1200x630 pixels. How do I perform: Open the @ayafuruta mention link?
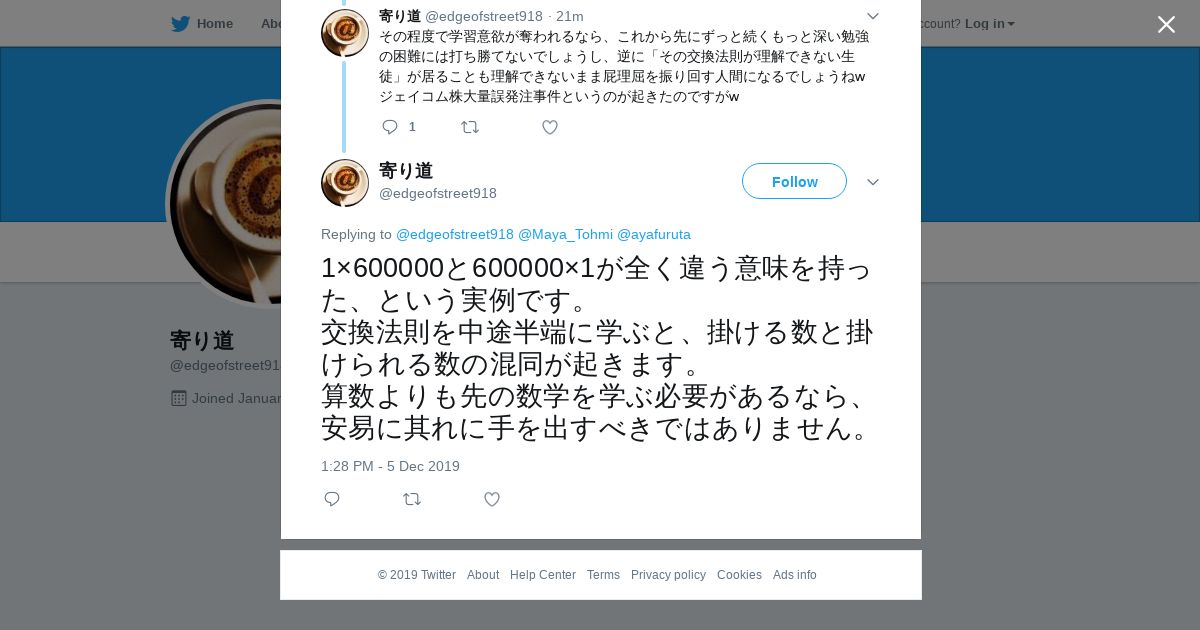[x=654, y=234]
